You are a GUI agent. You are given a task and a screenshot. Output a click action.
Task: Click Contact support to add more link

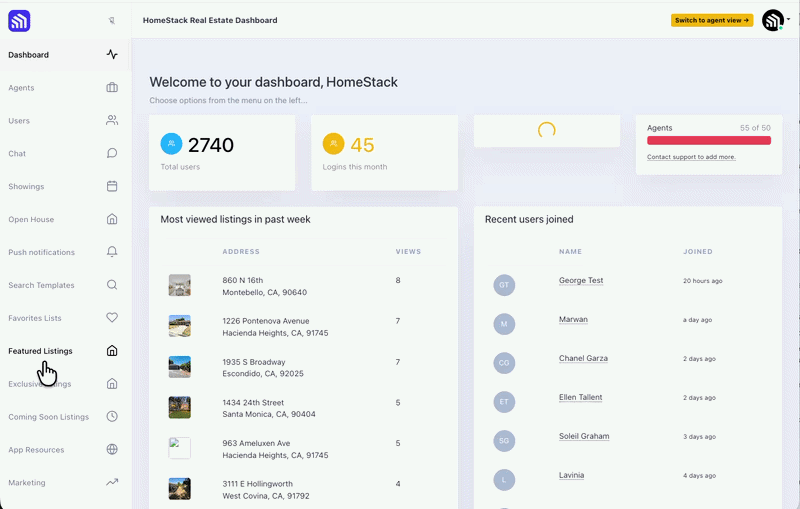pyautogui.click(x=691, y=157)
